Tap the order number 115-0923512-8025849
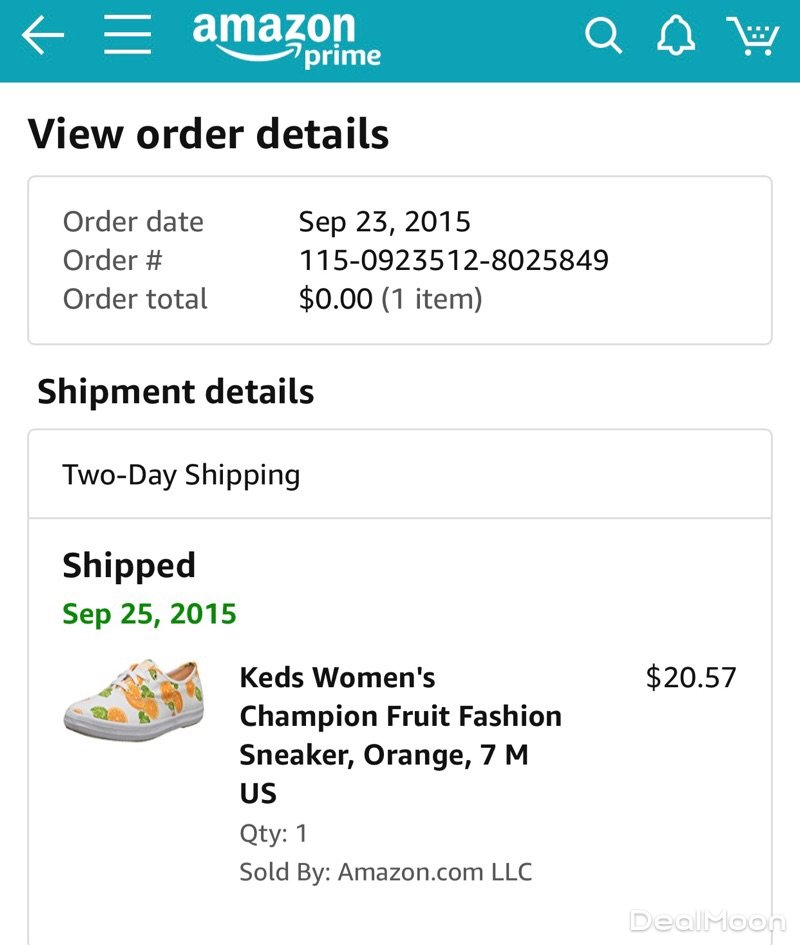 (453, 260)
